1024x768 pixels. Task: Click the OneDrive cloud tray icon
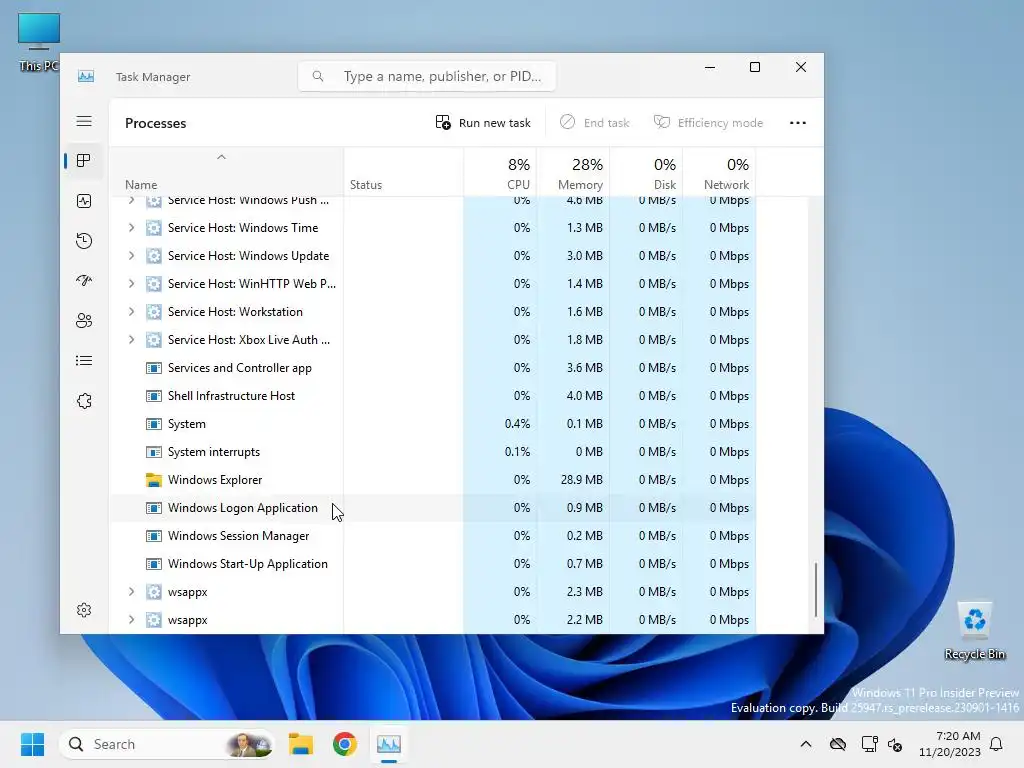pyautogui.click(x=838, y=744)
